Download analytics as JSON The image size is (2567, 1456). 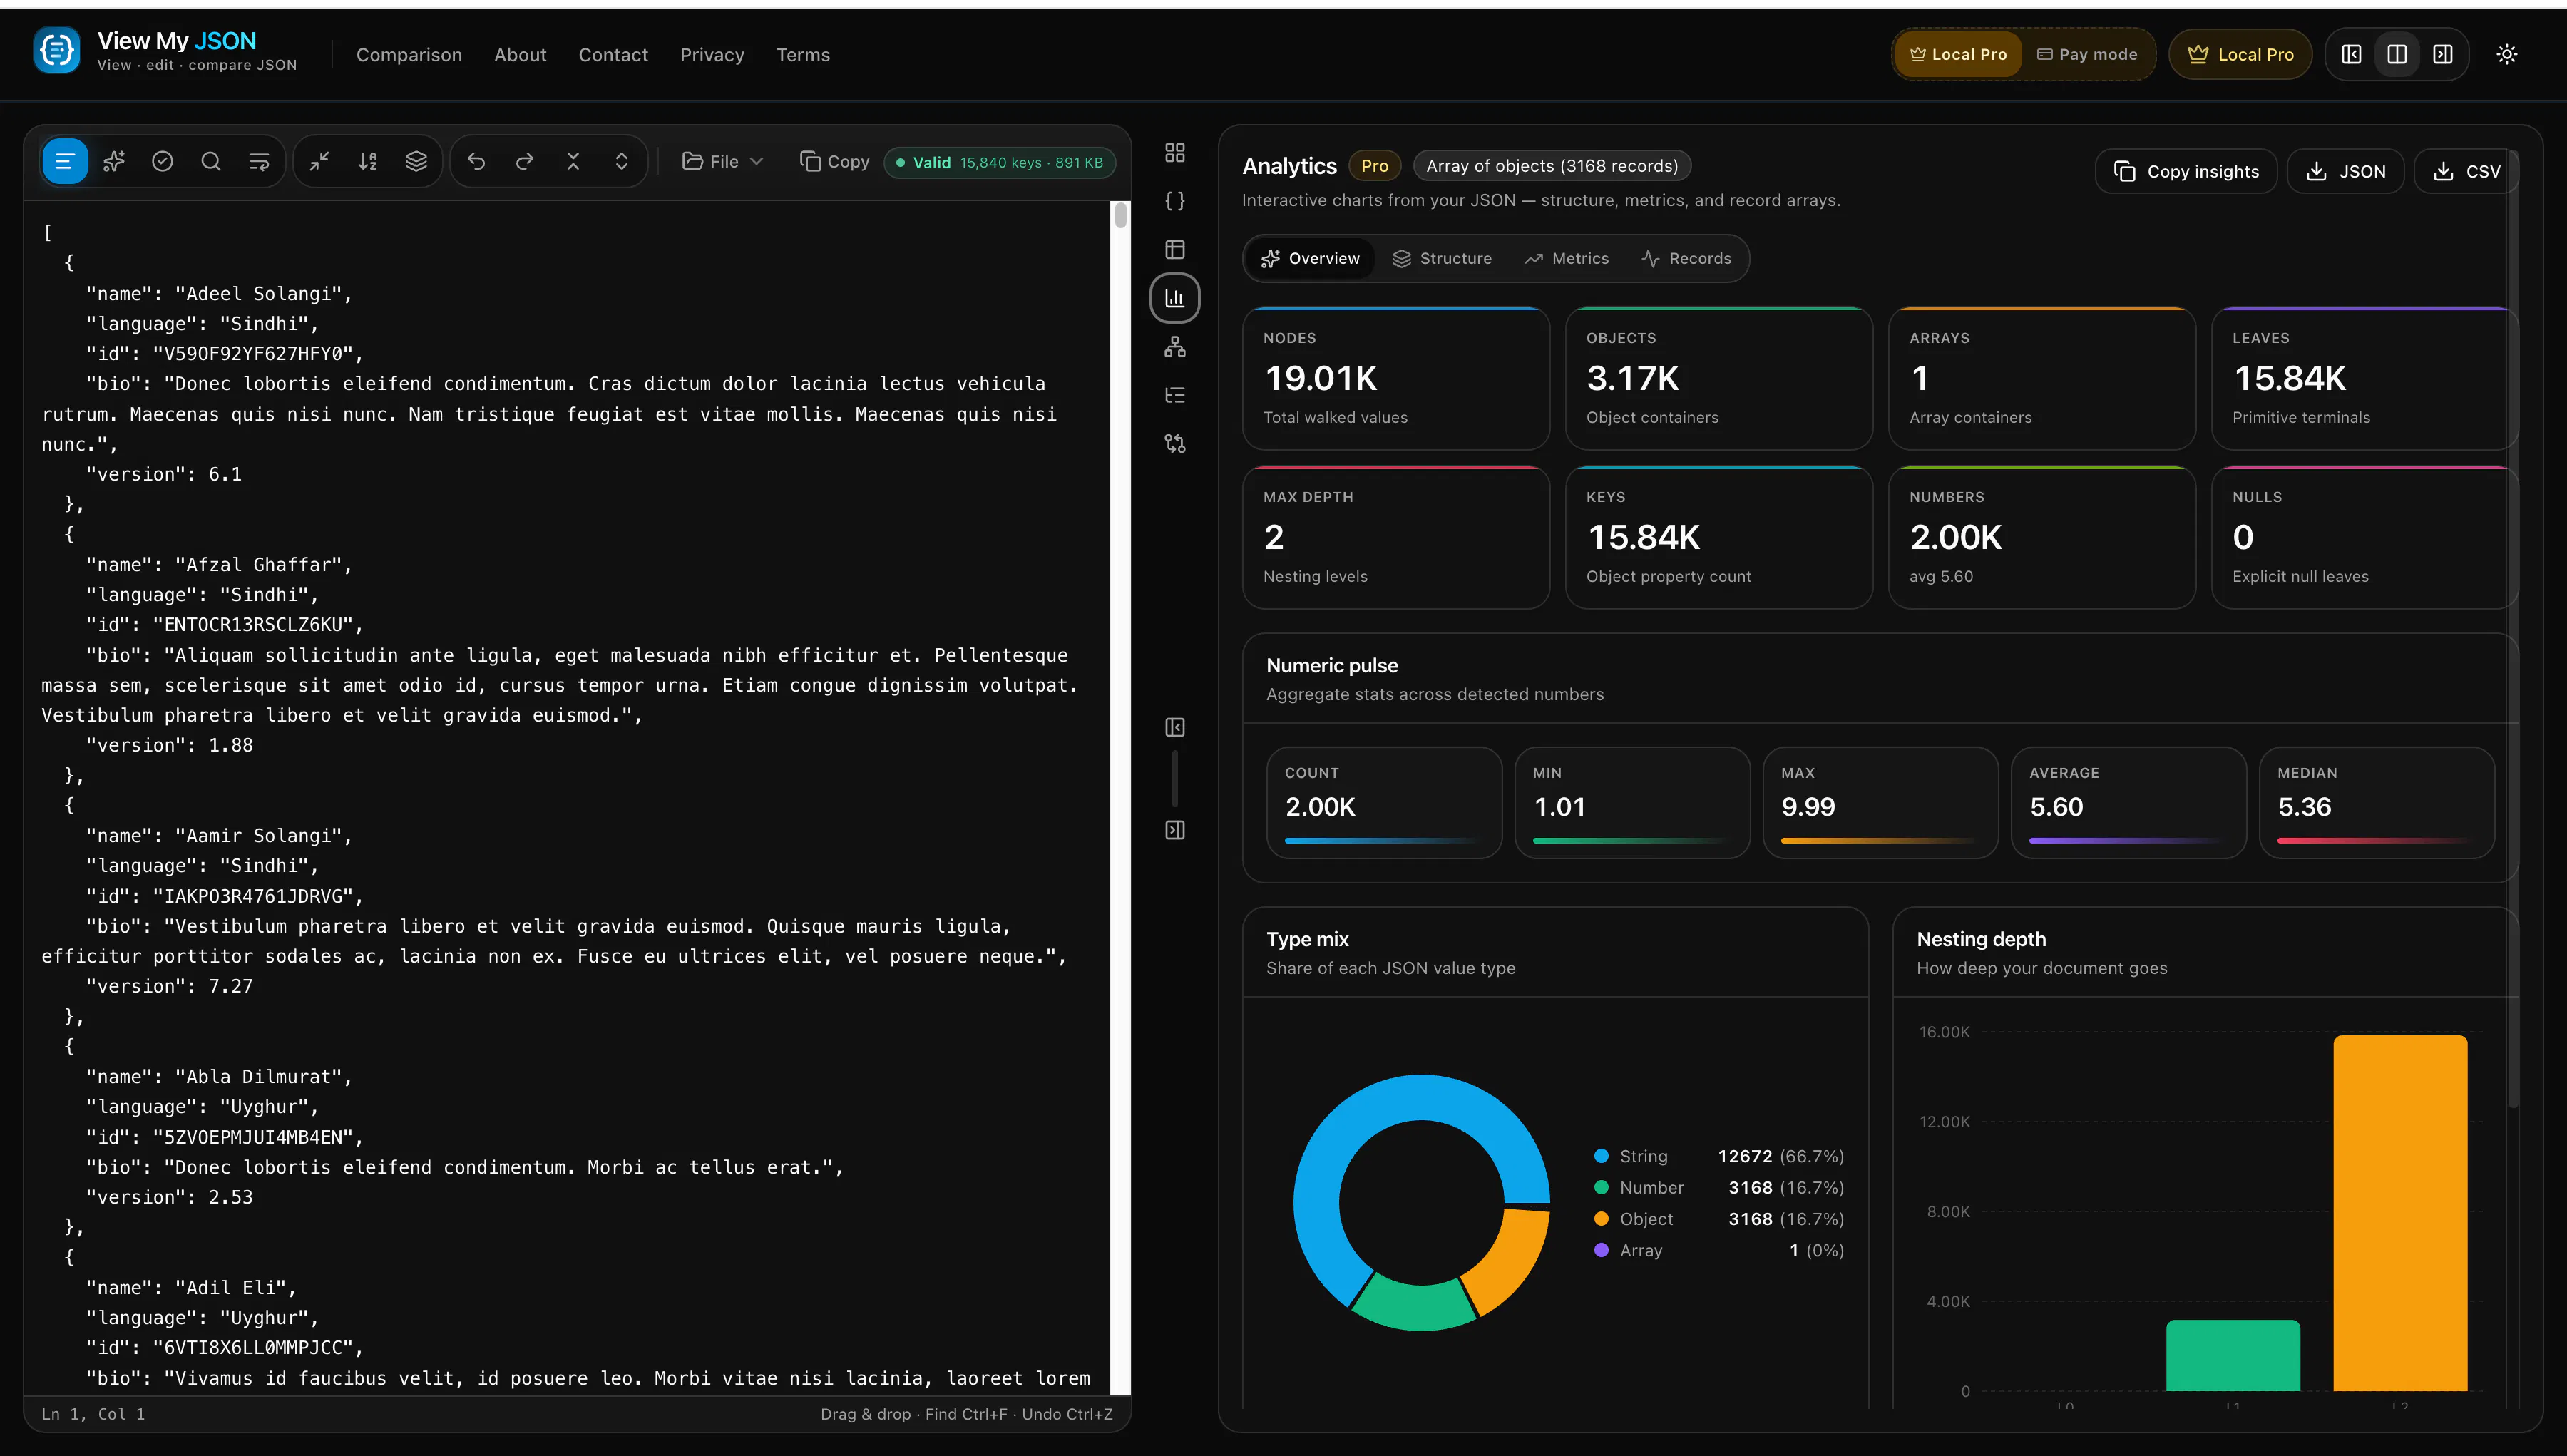[x=2345, y=171]
